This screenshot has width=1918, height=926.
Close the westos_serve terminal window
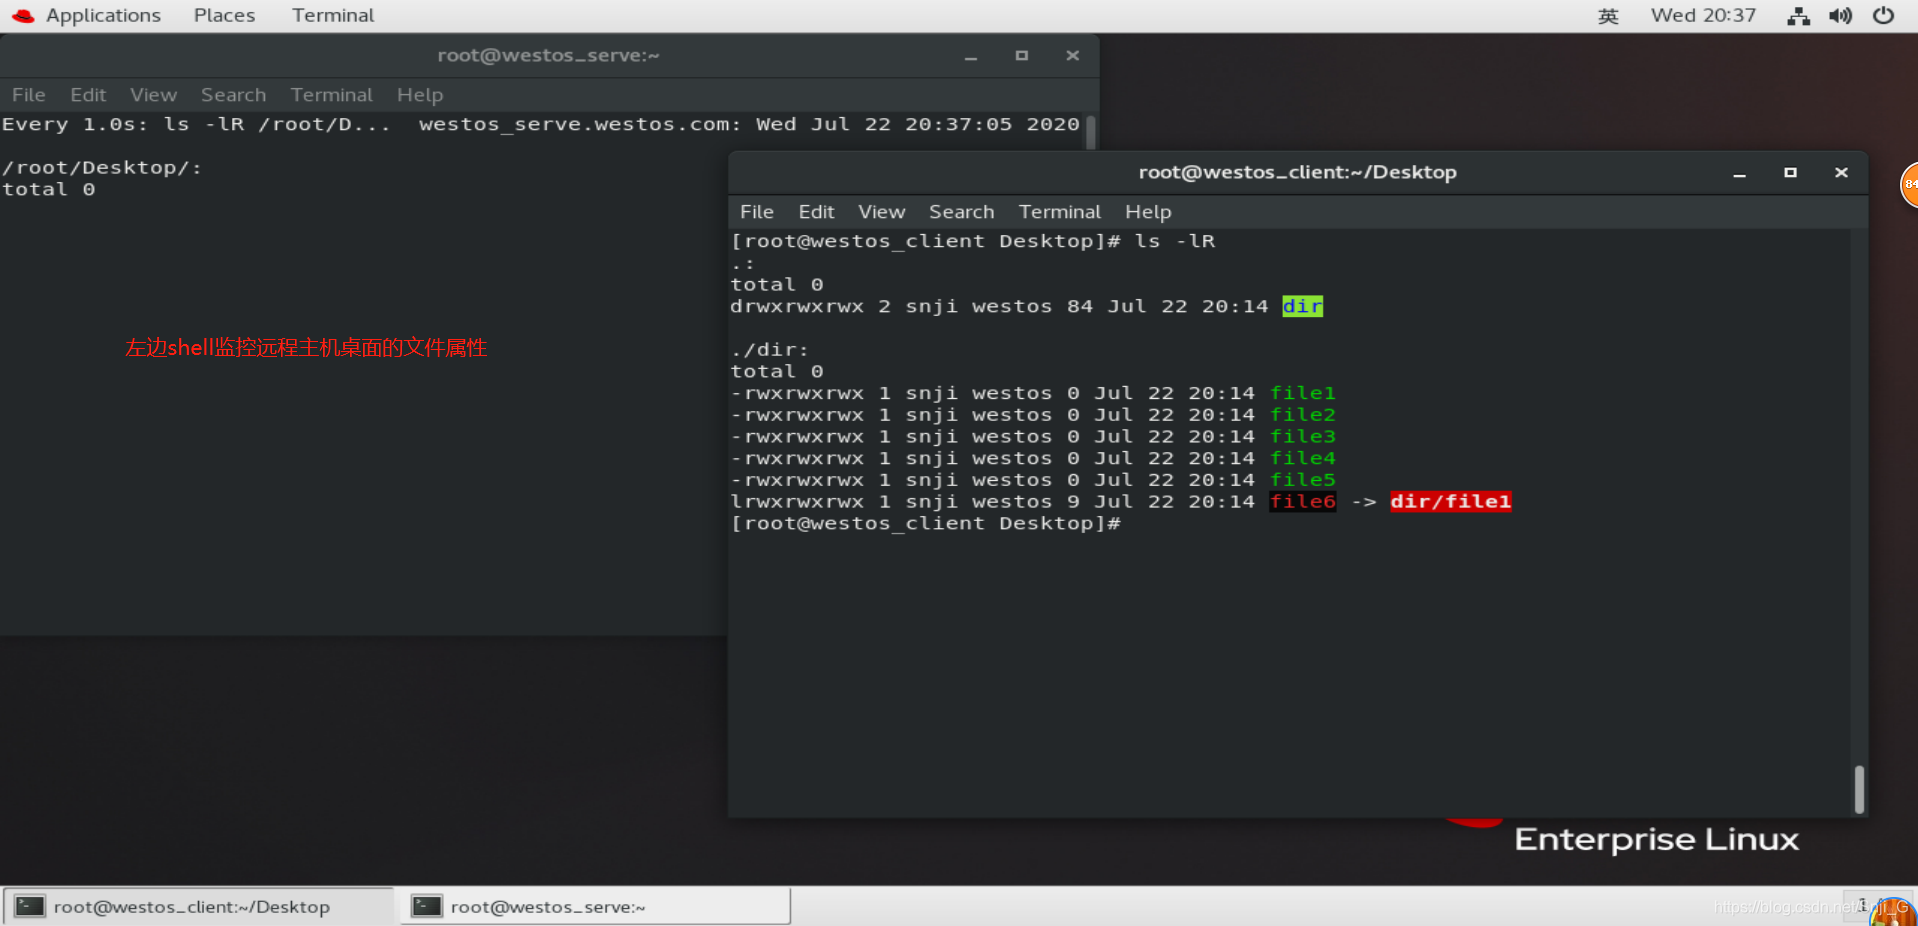point(1072,56)
